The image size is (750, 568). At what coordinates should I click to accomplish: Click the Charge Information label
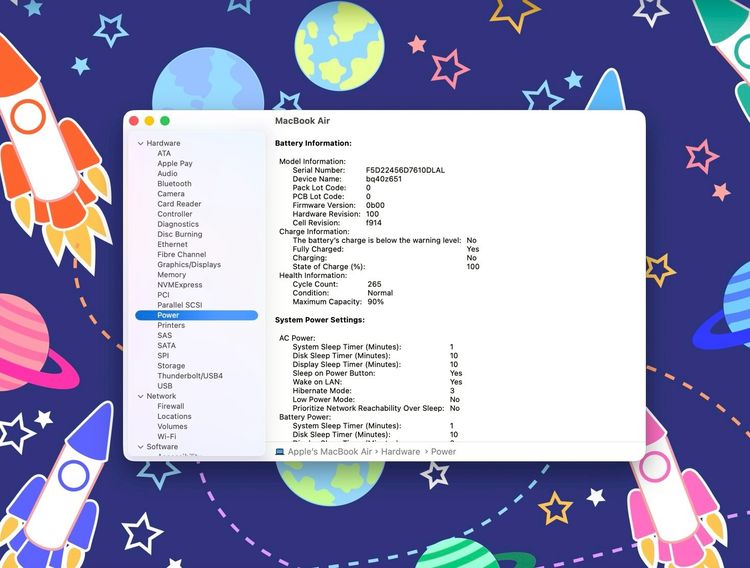coord(314,232)
